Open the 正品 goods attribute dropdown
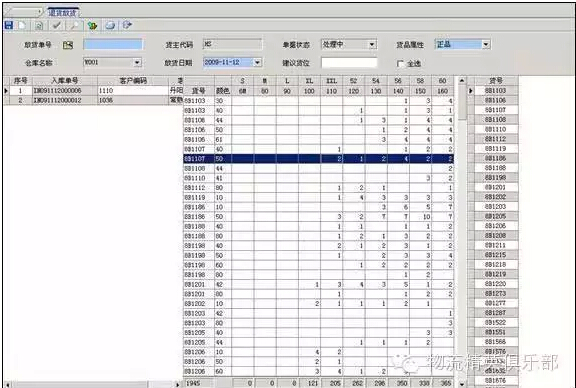Viewport: 576px width, 388px height. (x=486, y=44)
